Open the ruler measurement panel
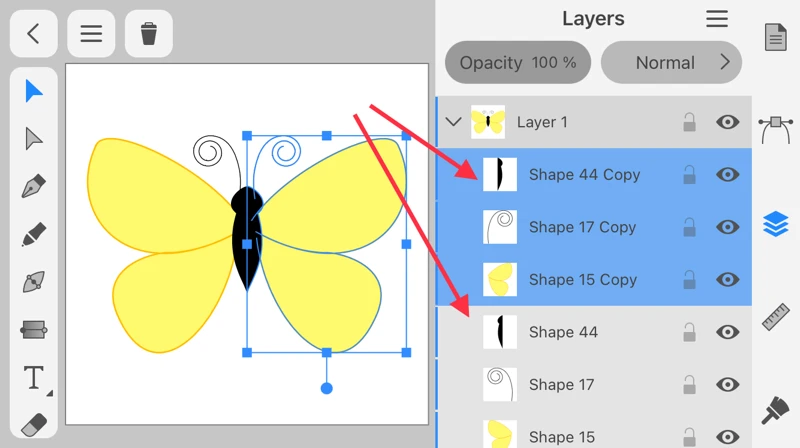Viewport: 800px width, 448px height. click(x=776, y=316)
